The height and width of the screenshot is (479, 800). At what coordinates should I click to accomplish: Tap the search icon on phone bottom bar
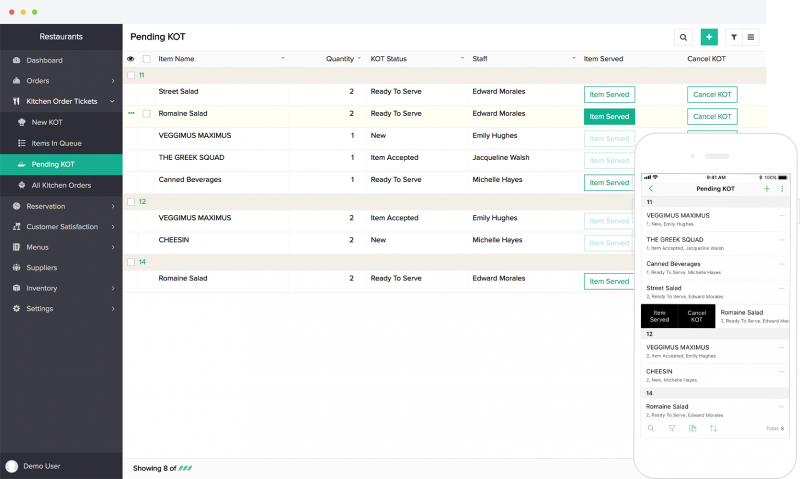click(x=651, y=428)
